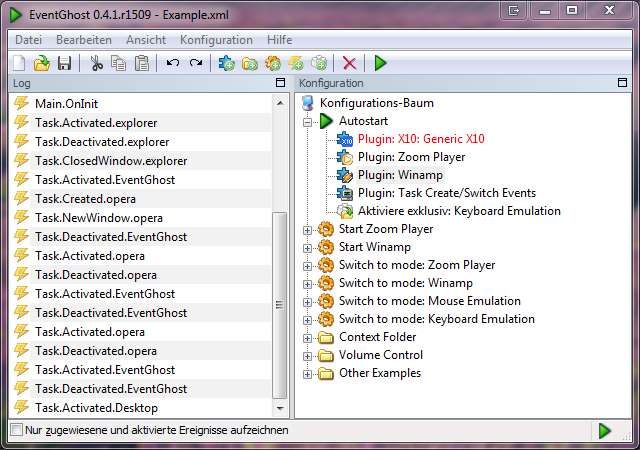Click the red X delete icon
Image resolution: width=640 pixels, height=450 pixels.
pos(349,63)
